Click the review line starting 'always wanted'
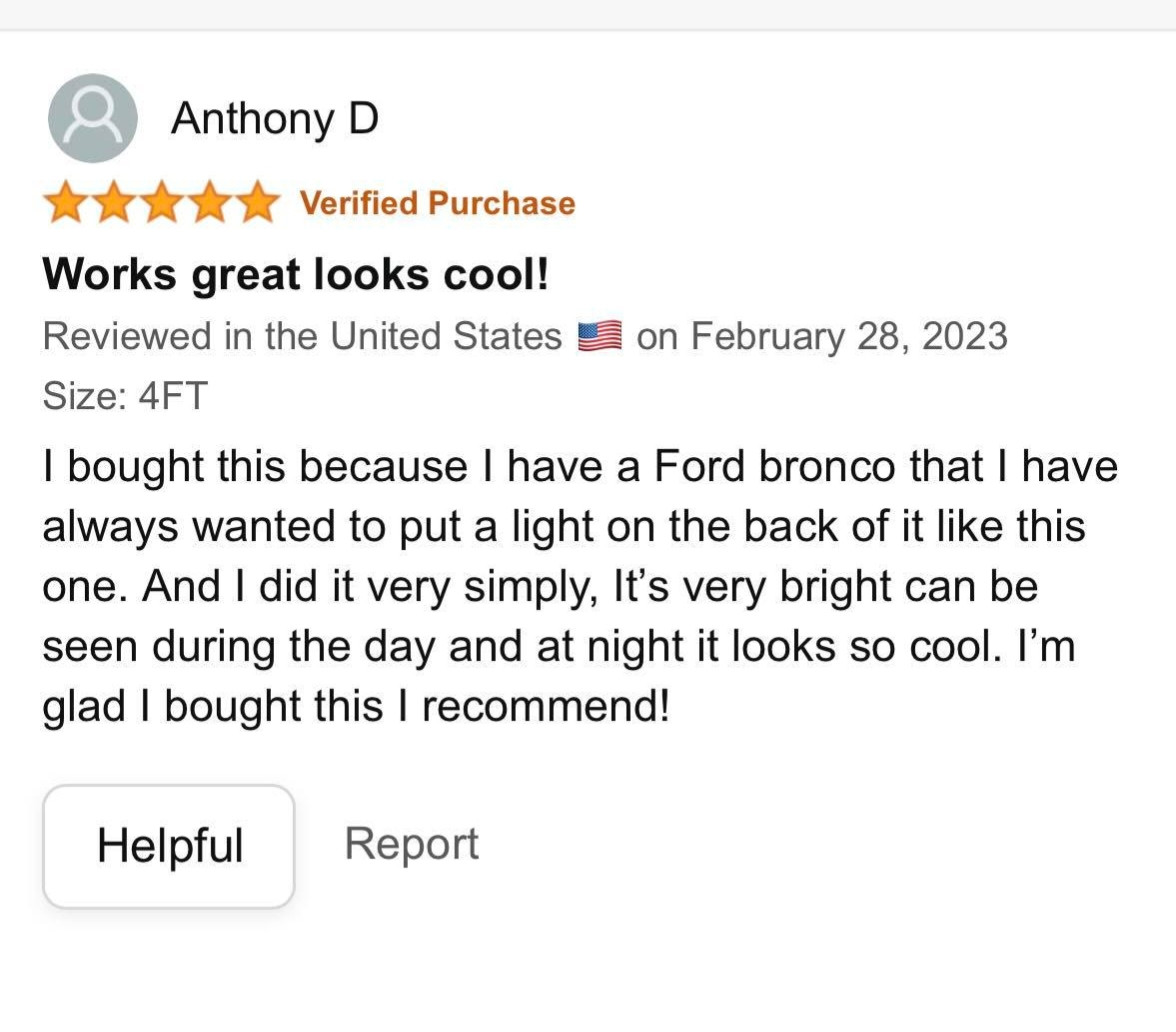1176x1032 pixels. (563, 527)
